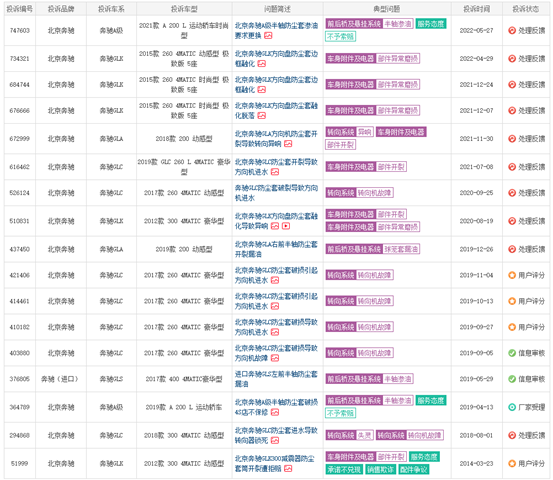Open image icon in complaint 364789 row
Image resolution: width=553 pixels, height=480 pixels.
(275, 412)
